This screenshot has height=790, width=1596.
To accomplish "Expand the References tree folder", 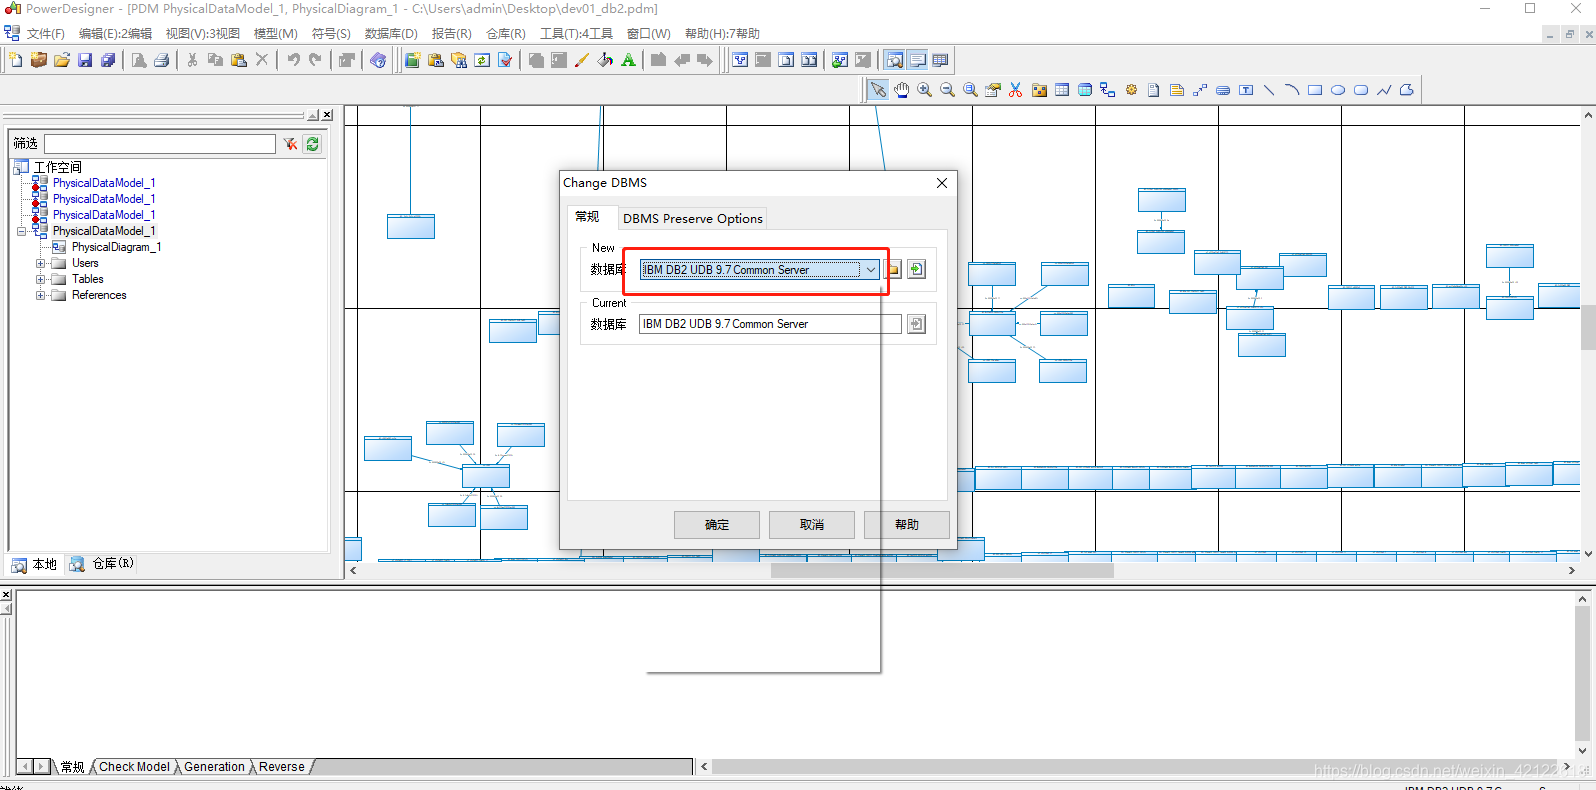I will (41, 296).
